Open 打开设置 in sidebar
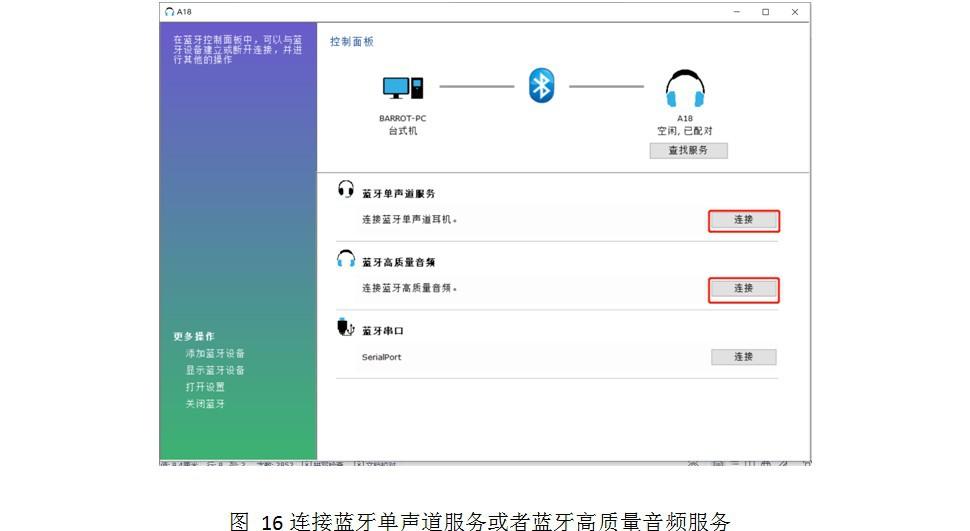The width and height of the screenshot is (970, 531). [205, 387]
